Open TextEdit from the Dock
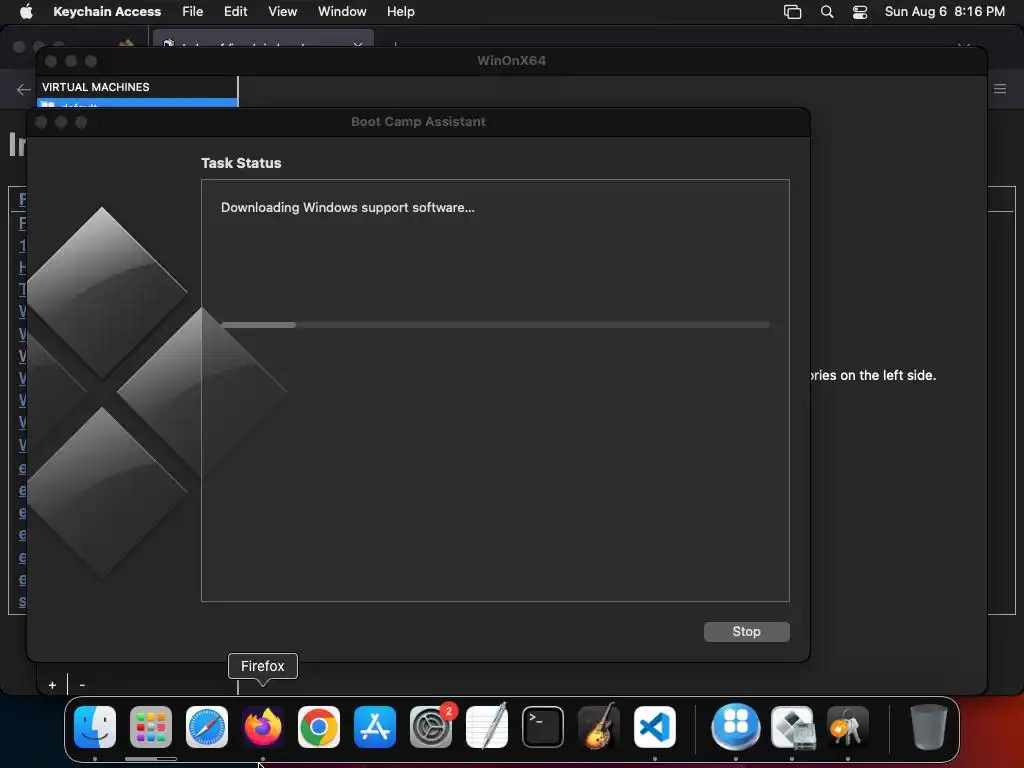The width and height of the screenshot is (1024, 768). 487,726
